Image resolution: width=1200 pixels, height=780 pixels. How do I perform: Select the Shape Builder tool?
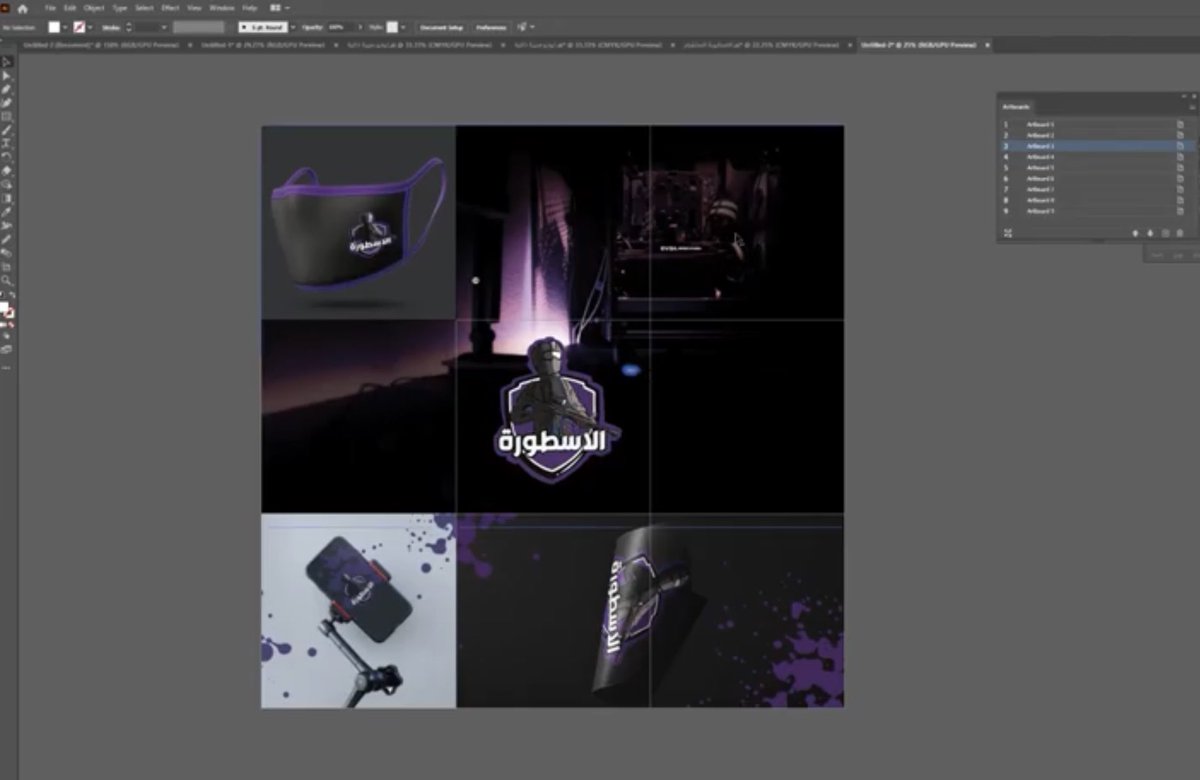[8, 184]
